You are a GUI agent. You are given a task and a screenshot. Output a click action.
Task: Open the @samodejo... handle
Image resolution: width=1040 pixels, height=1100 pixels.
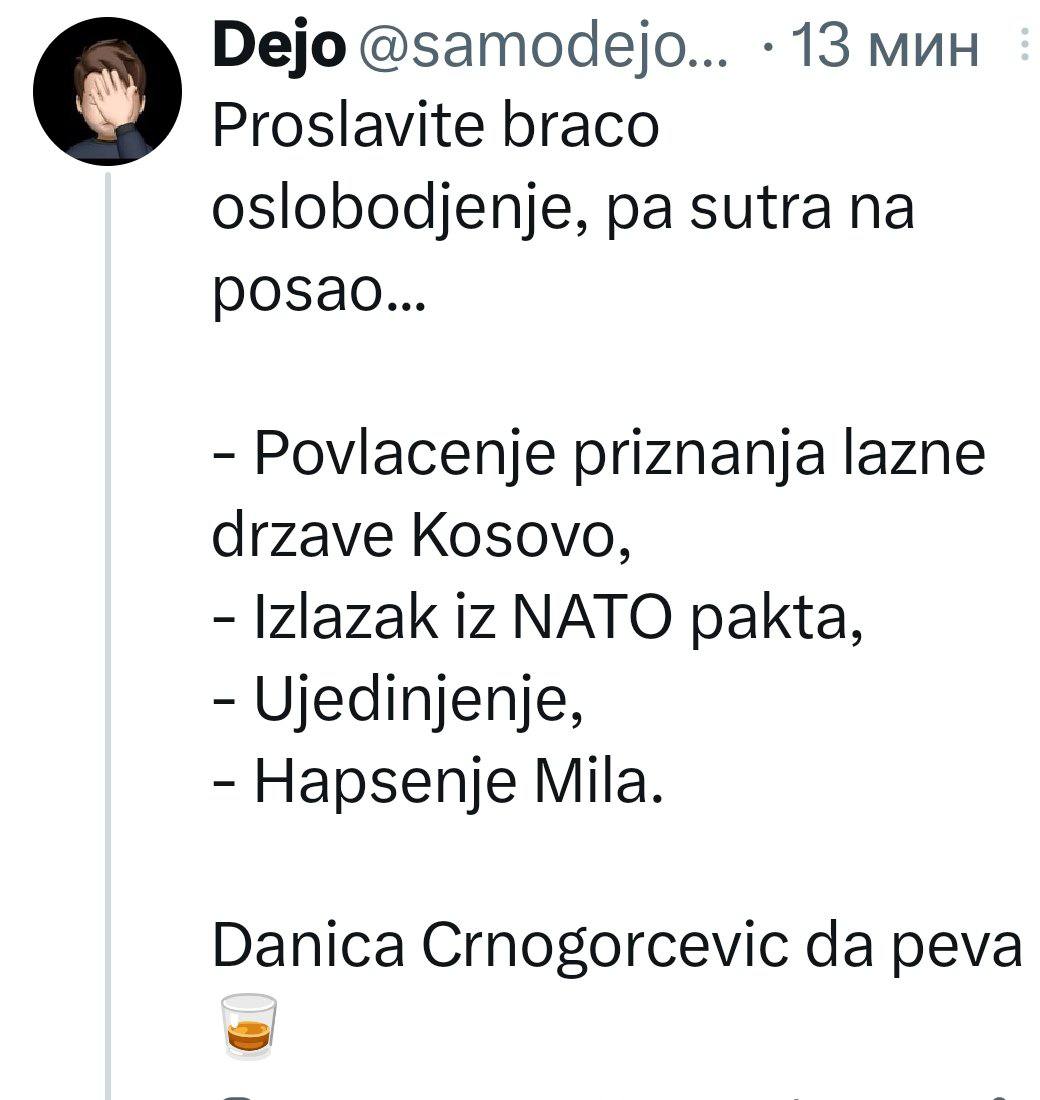coord(544,46)
